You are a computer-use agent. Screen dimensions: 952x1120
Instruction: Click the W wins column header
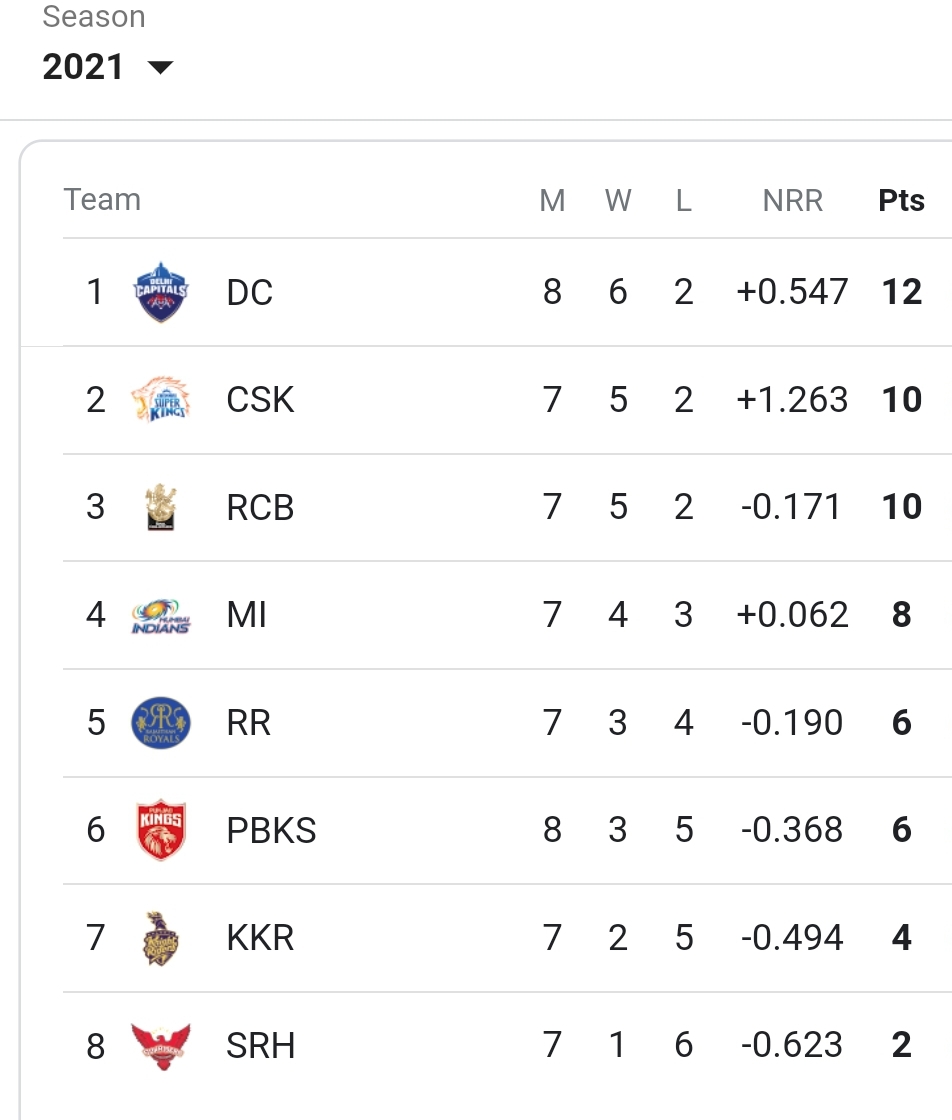click(x=618, y=201)
